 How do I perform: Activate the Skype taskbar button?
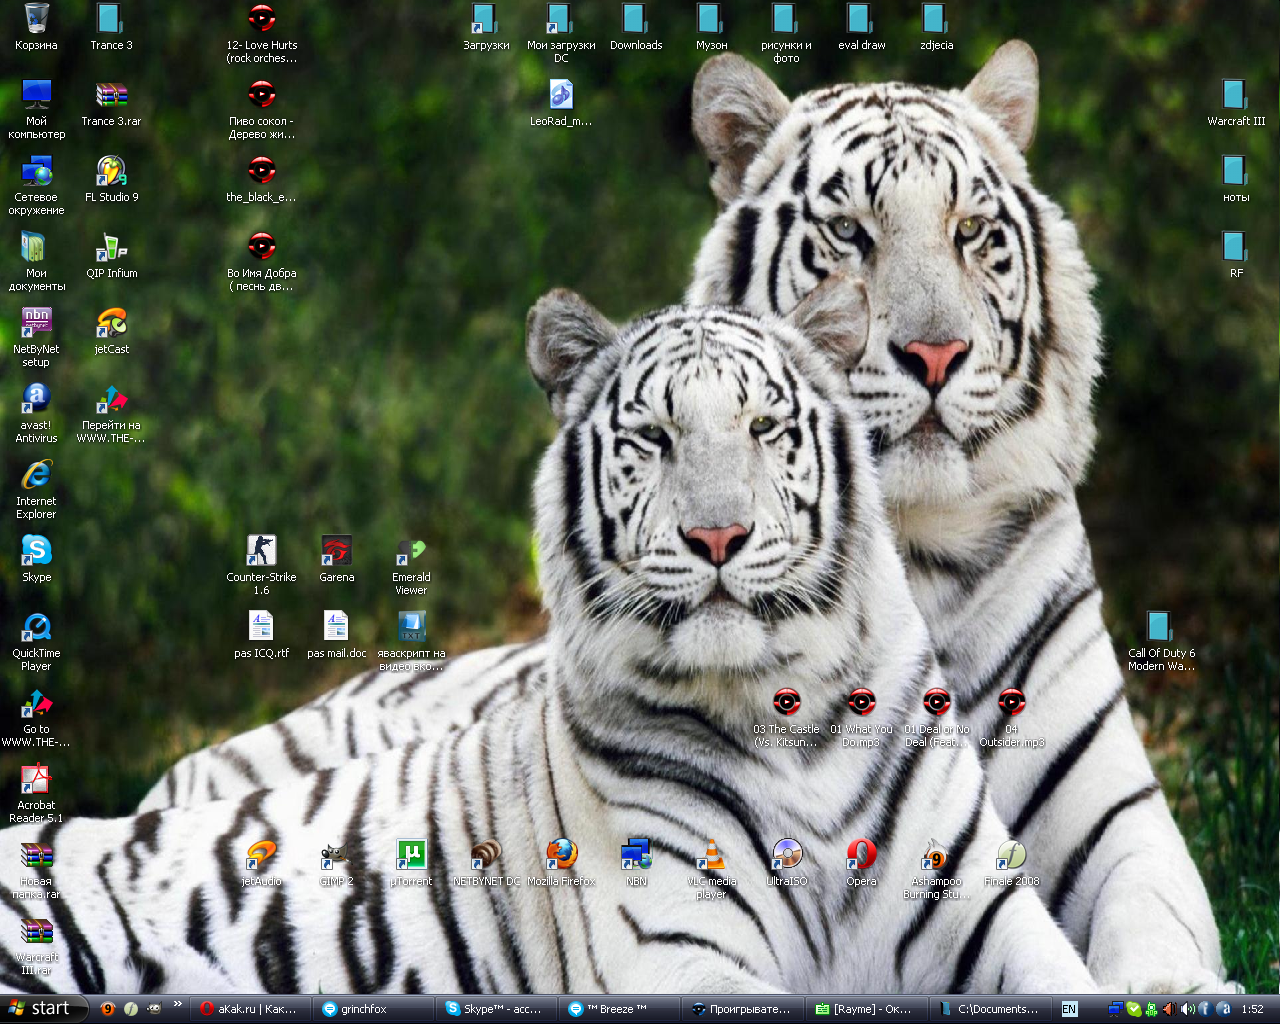[496, 1009]
